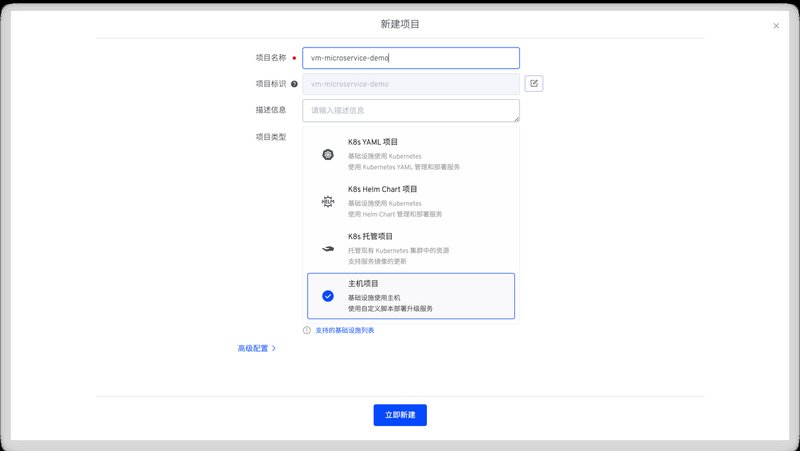Click the edit icon beside 项目标识 field
The width and height of the screenshot is (800, 451).
534,84
